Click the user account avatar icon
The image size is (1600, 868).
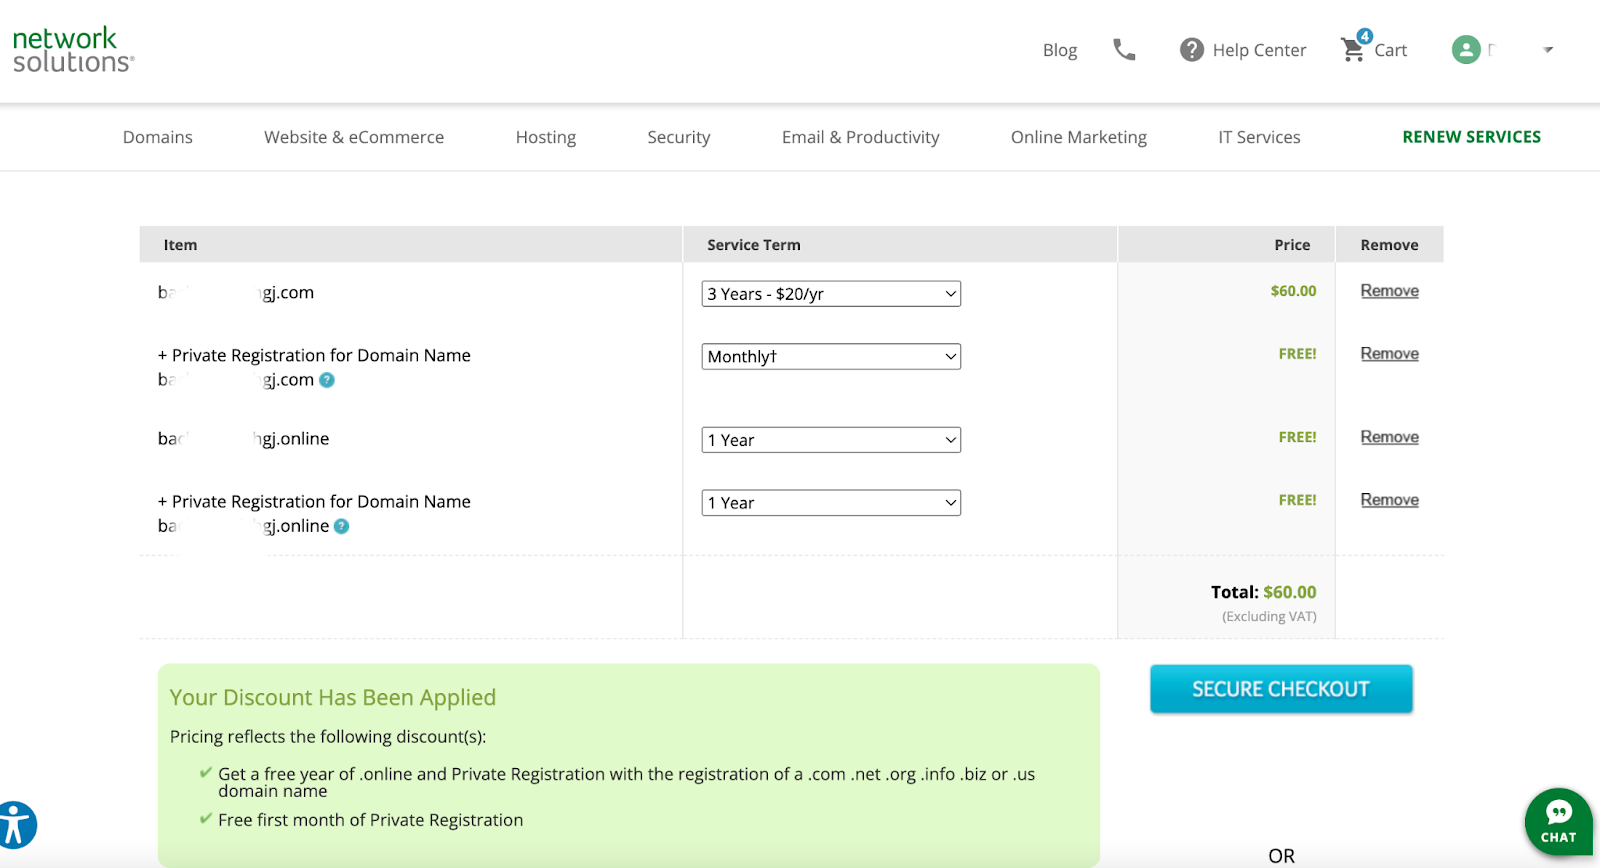[x=1466, y=50]
